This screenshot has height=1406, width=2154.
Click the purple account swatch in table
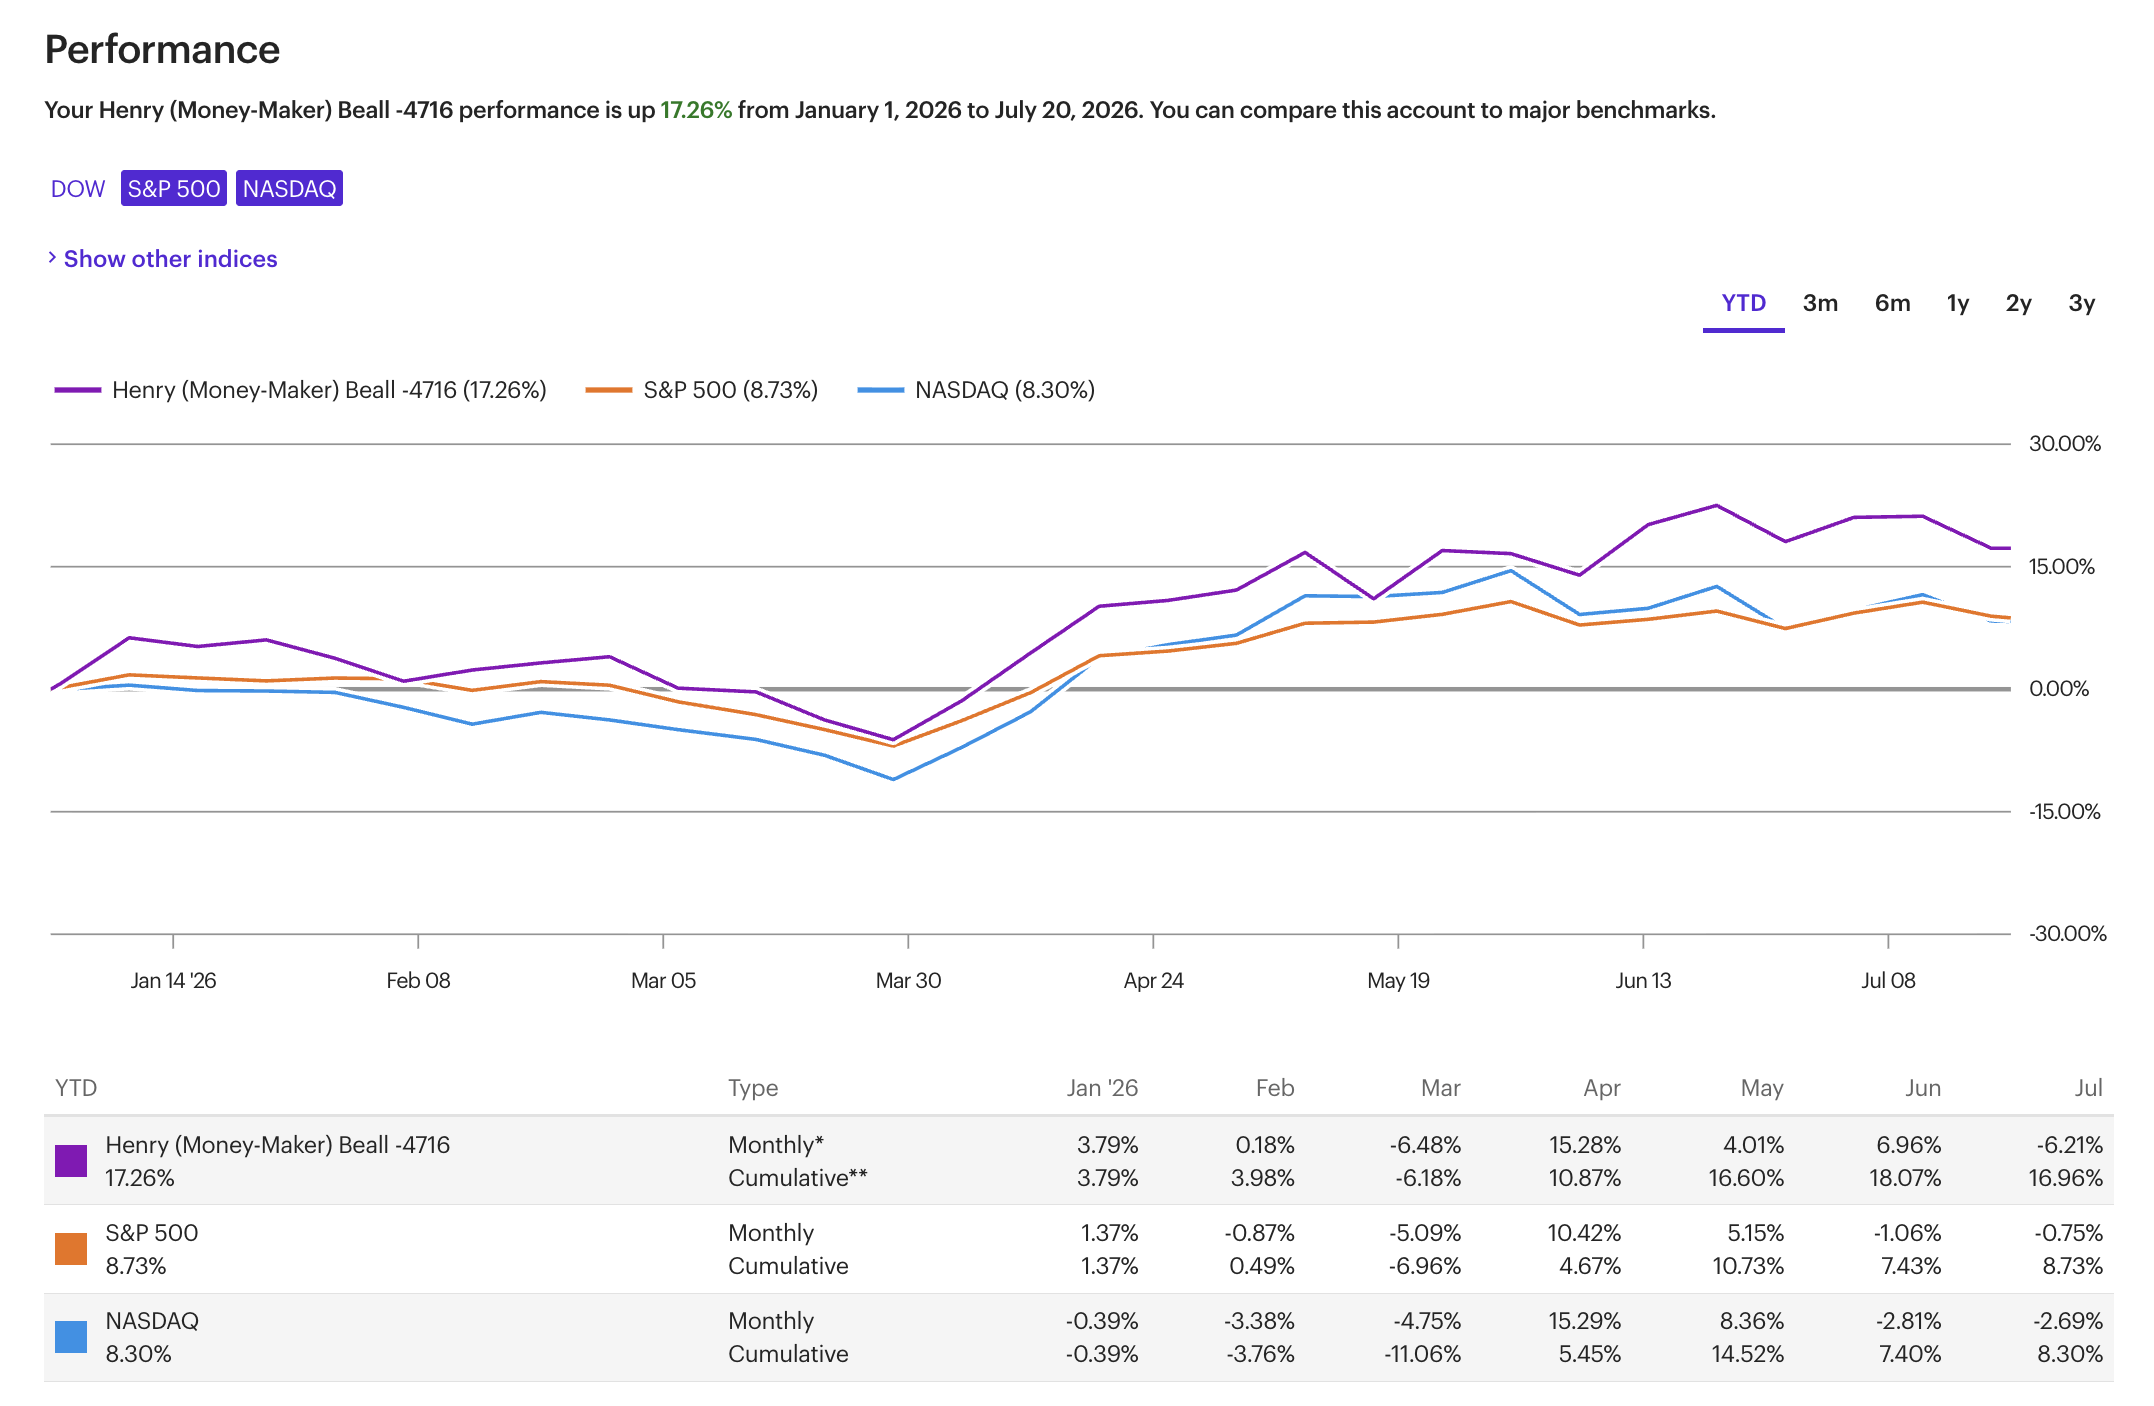point(71,1161)
